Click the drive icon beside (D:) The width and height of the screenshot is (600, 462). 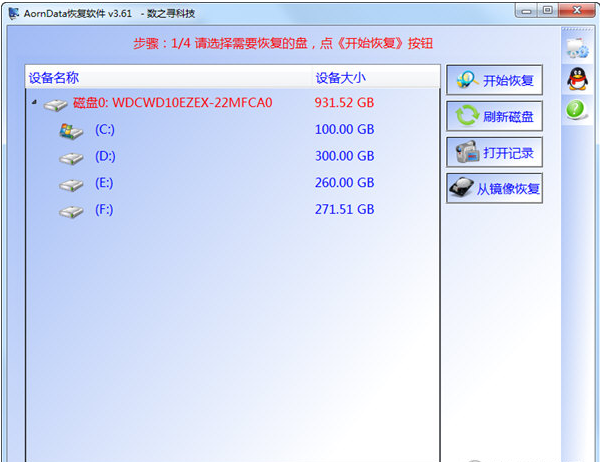coord(71,158)
